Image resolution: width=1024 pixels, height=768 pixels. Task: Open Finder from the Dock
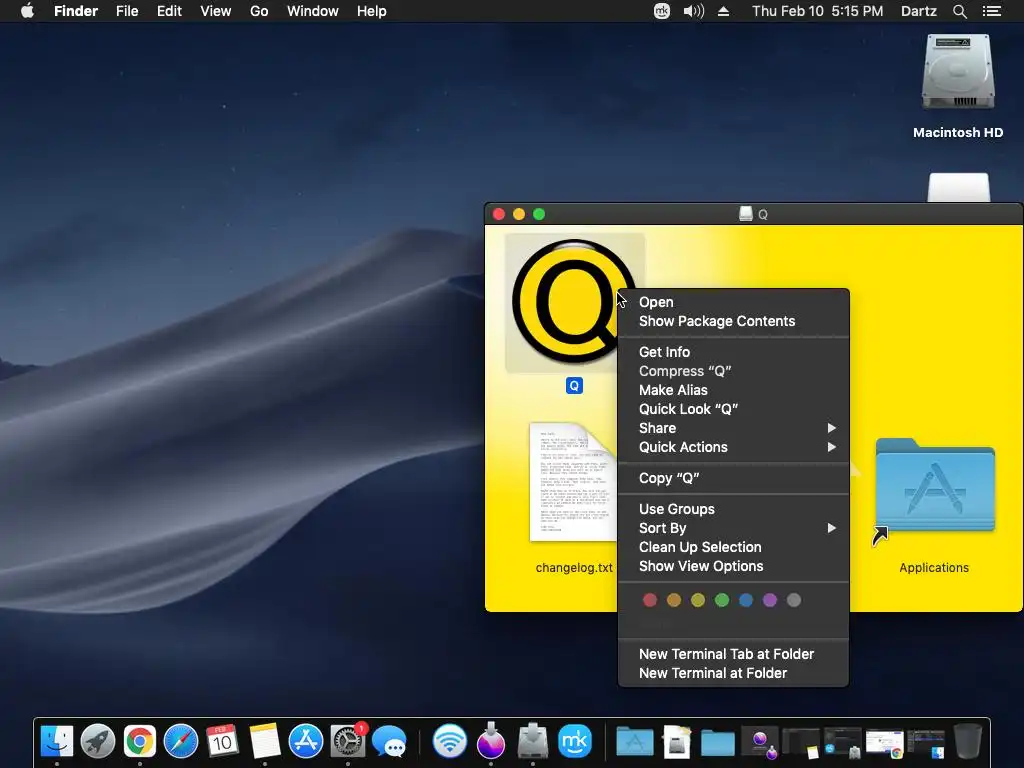57,741
